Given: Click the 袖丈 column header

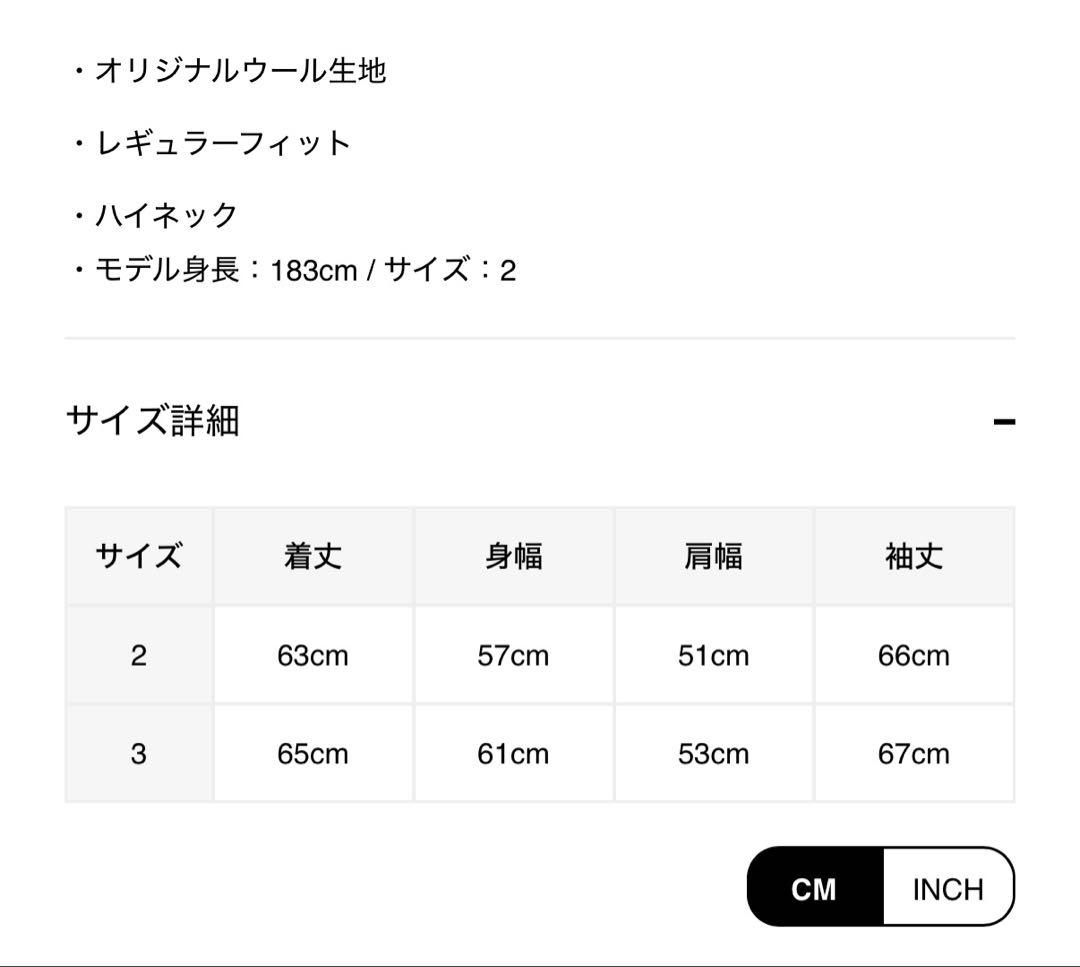Looking at the screenshot, I should pyautogui.click(x=914, y=556).
